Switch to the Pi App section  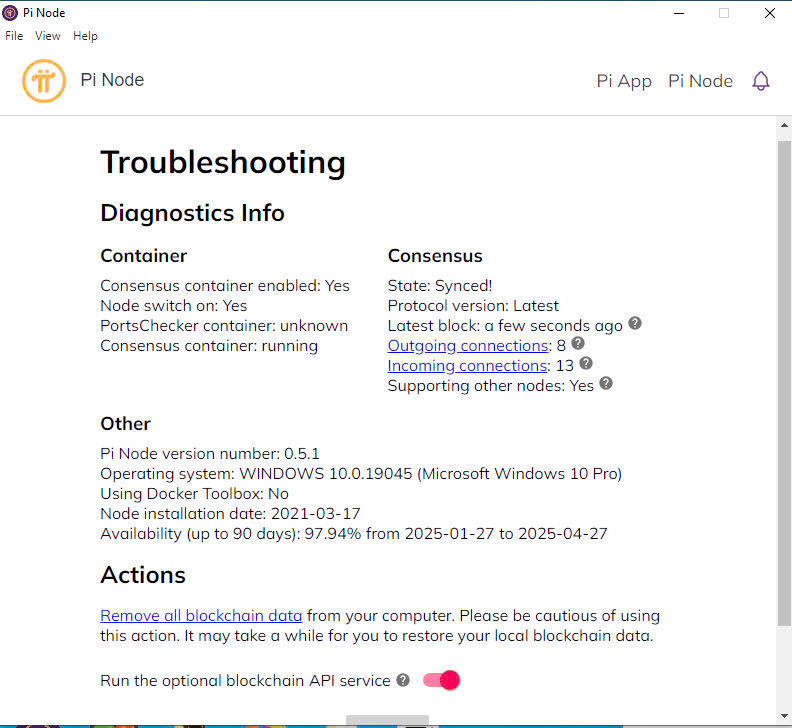coord(624,81)
